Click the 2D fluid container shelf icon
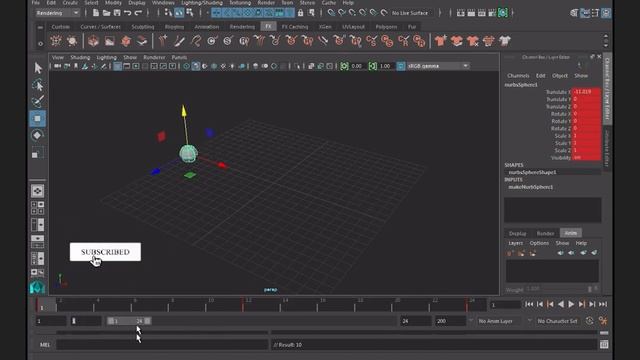The height and width of the screenshot is (360, 640). tap(109, 41)
